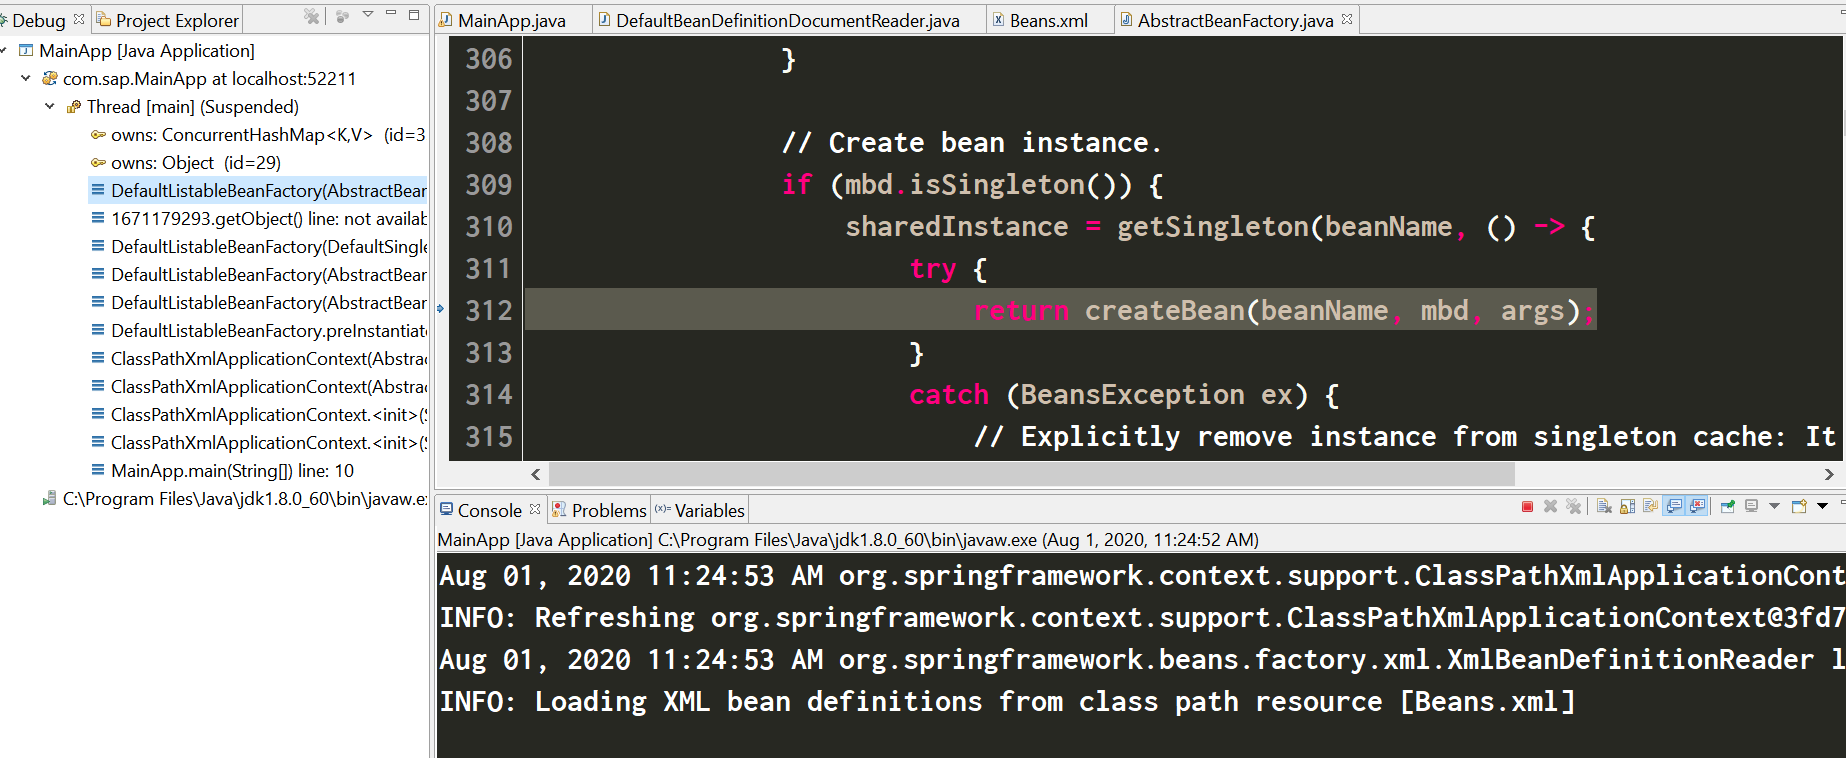This screenshot has width=1846, height=758.
Task: Click the editor horizontal scrollbar thumb
Action: (1032, 474)
